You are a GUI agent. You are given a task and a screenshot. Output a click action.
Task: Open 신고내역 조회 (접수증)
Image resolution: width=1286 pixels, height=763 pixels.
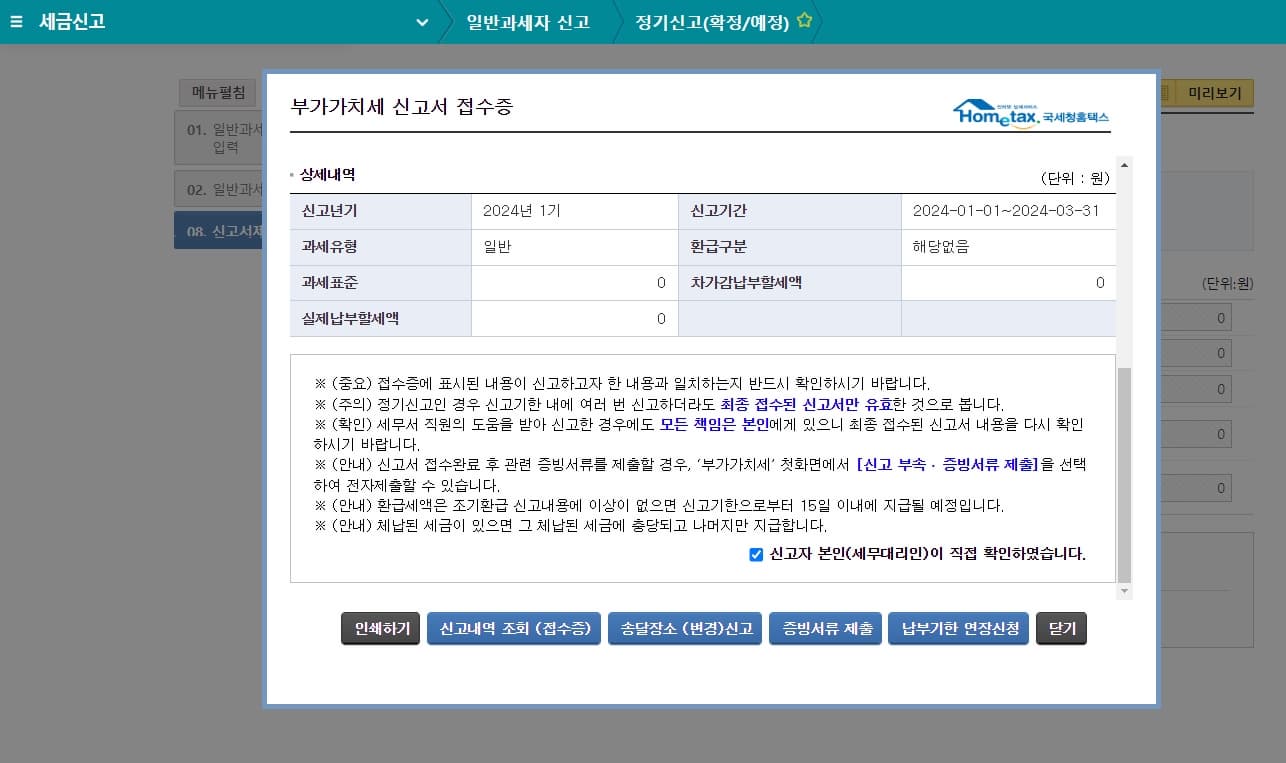[x=514, y=629]
